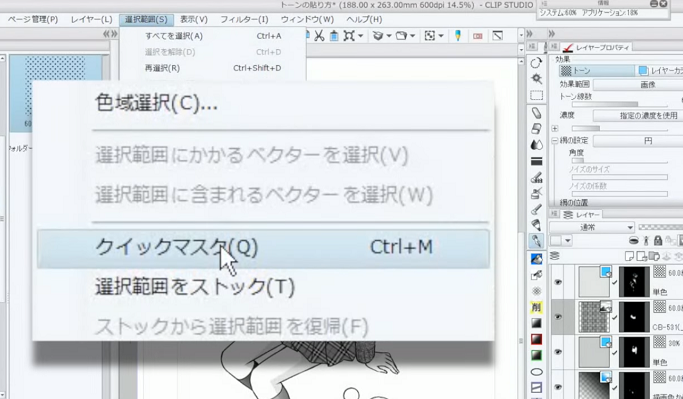Click the scissors cut icon in toolbar
Screen dimensions: 683x399
319,36
